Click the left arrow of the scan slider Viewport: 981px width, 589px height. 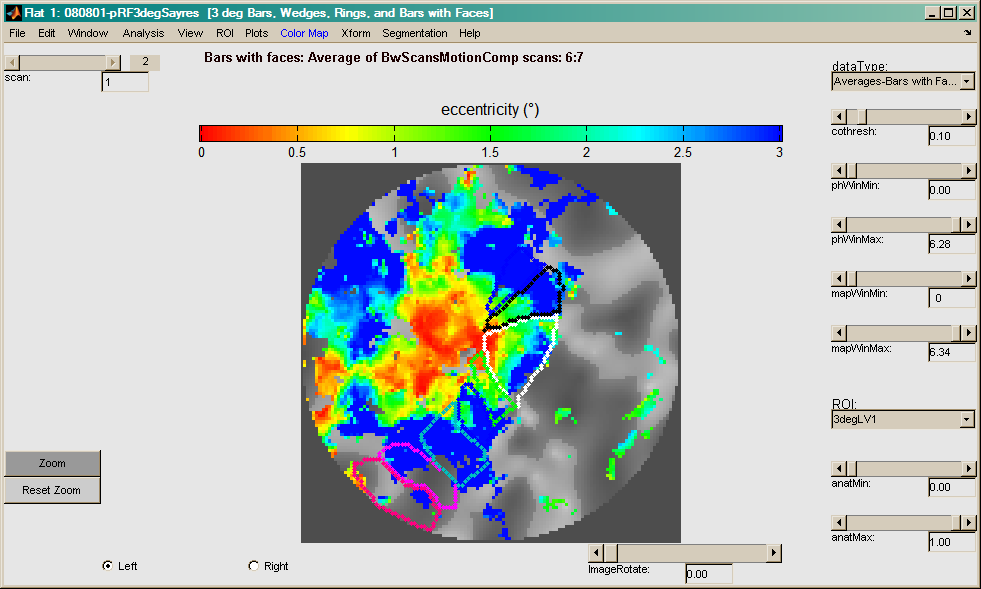pos(11,62)
